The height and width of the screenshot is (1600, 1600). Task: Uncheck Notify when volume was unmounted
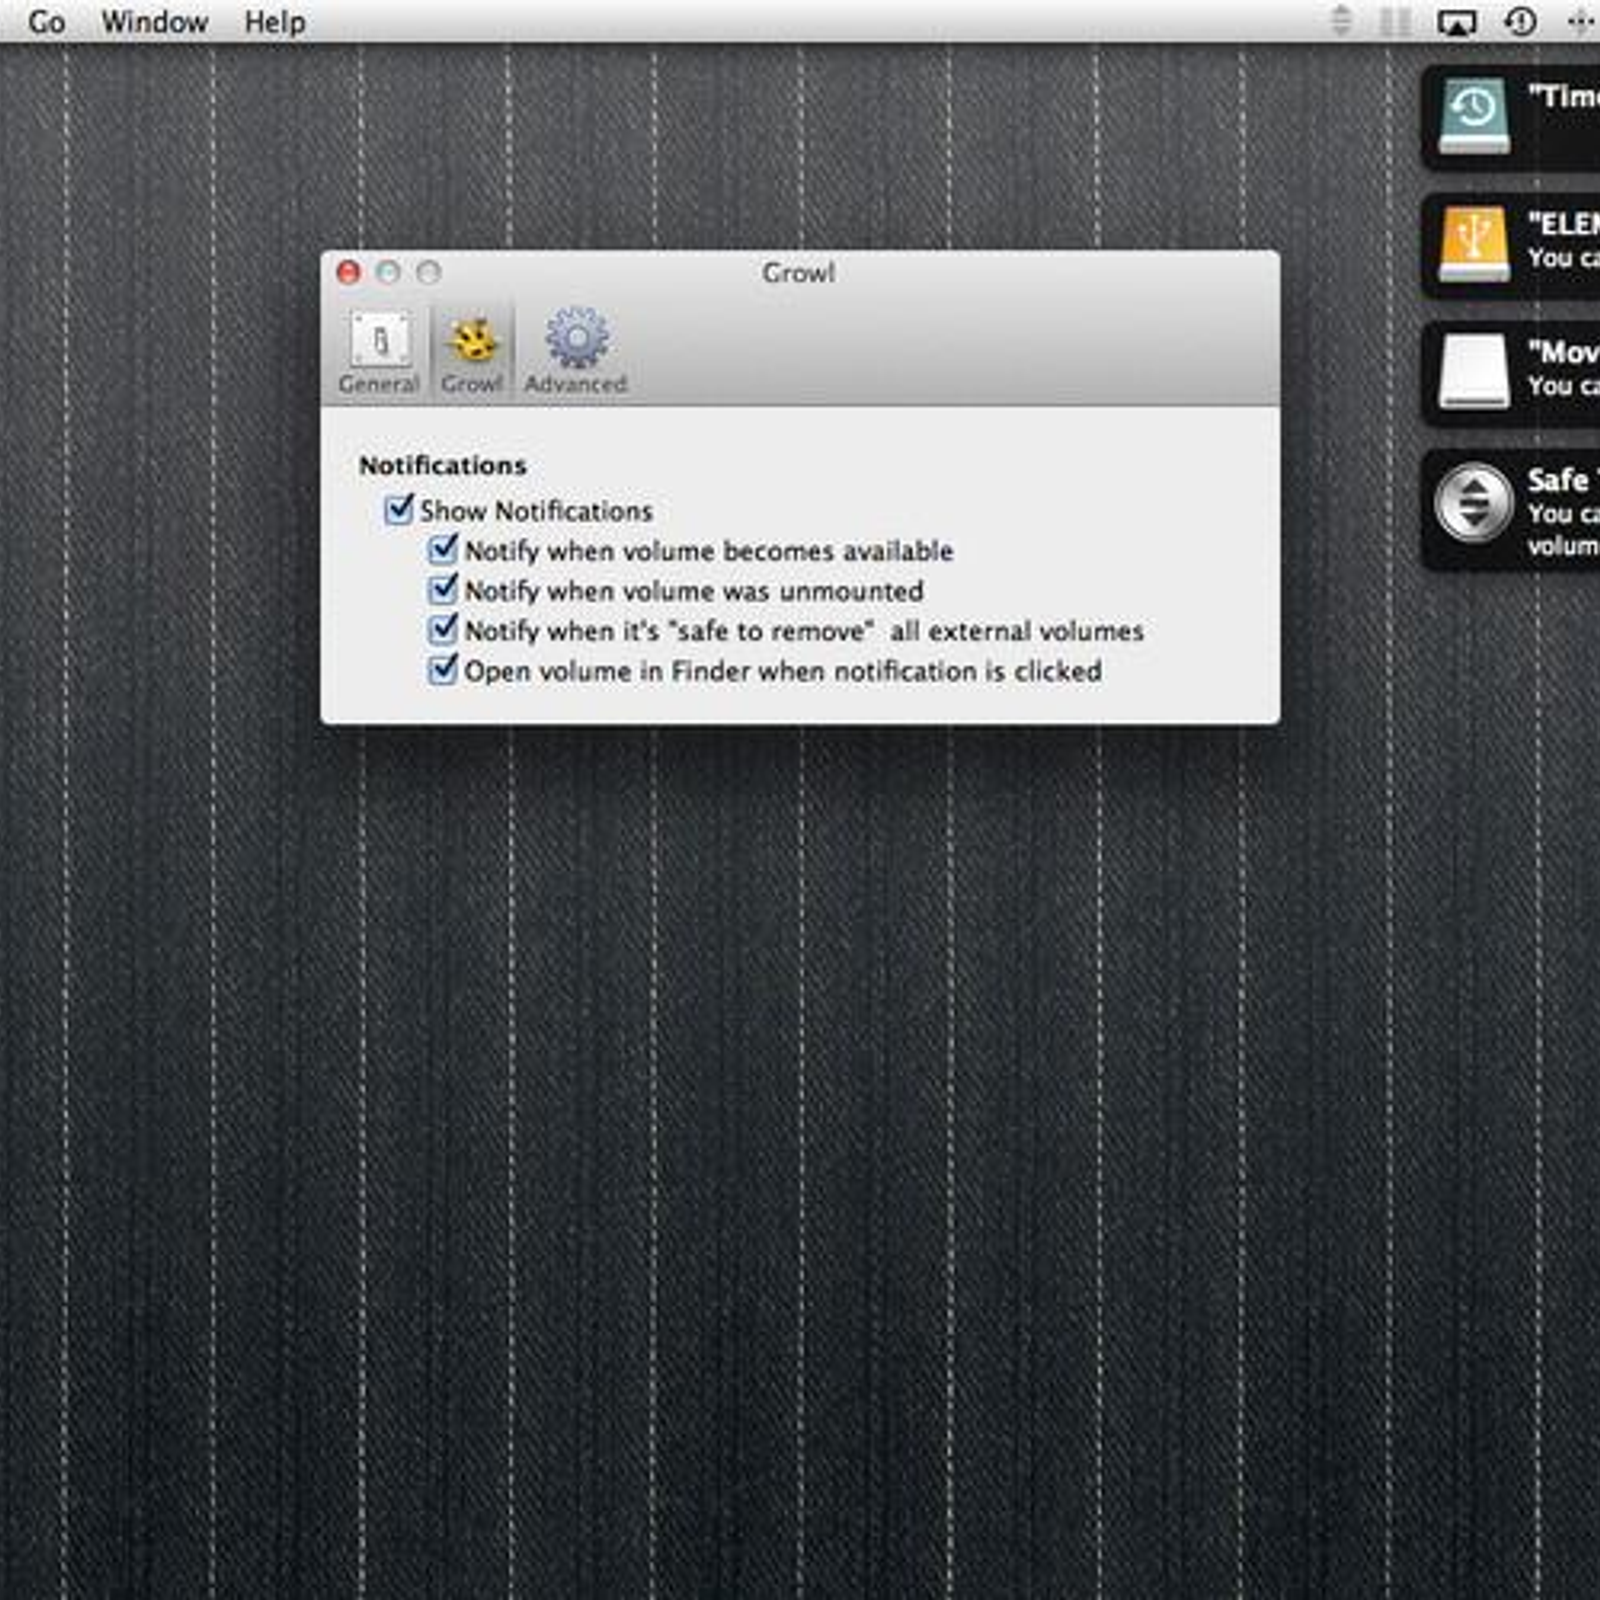click(x=443, y=590)
